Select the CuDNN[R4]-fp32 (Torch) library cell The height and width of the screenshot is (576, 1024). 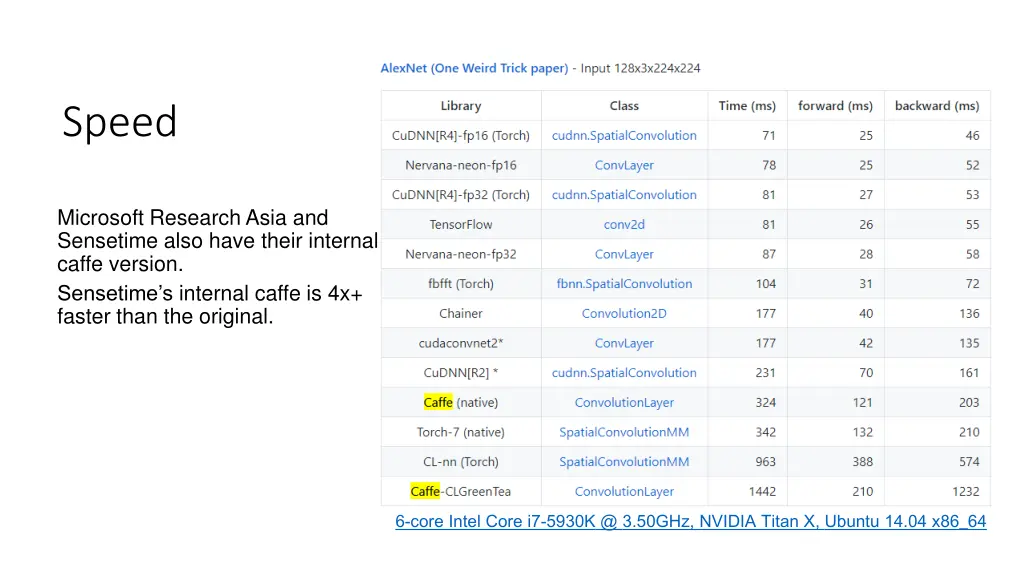pos(460,195)
